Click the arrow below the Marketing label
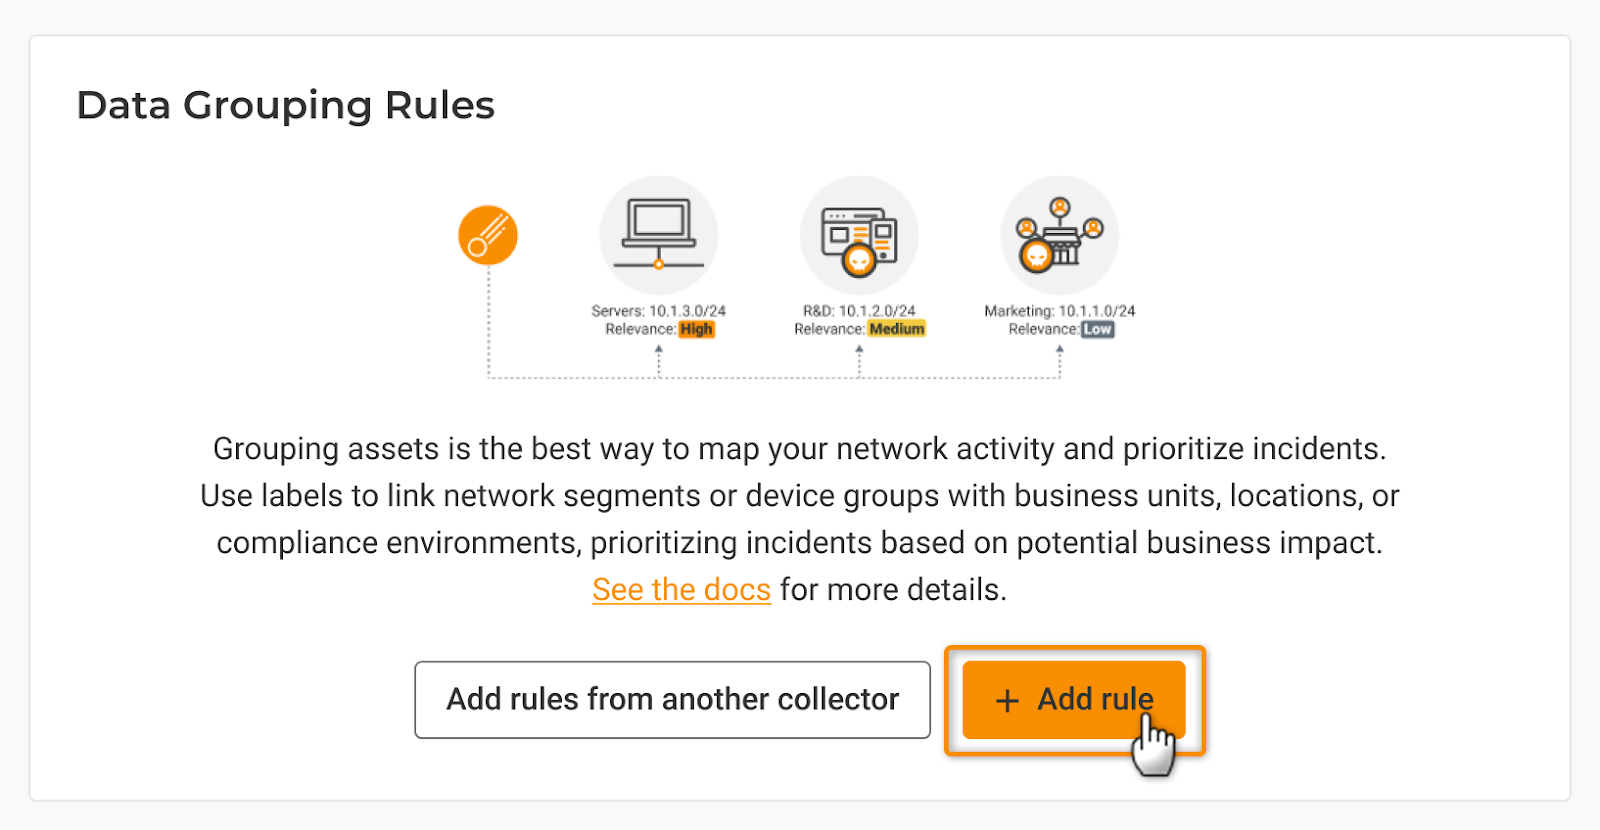The height and width of the screenshot is (830, 1600). 1060,350
